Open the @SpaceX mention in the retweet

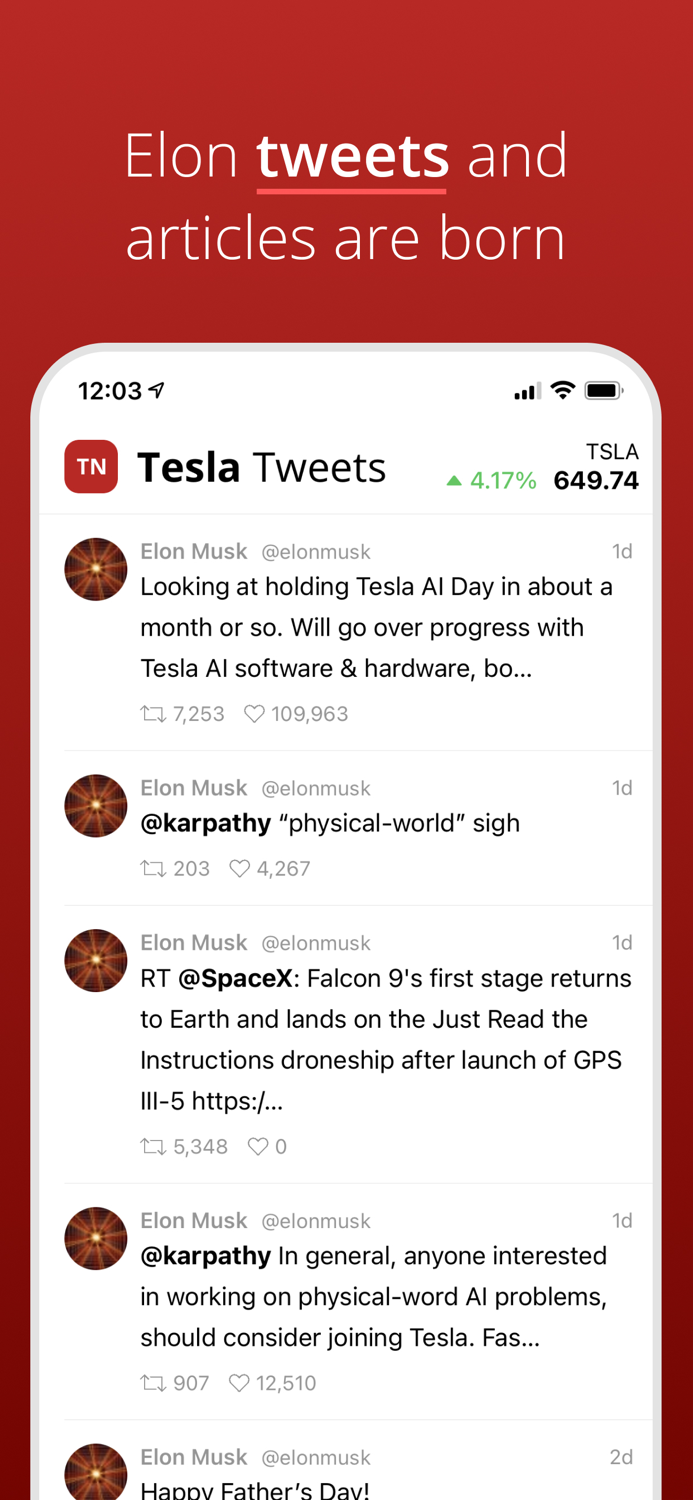tap(236, 979)
